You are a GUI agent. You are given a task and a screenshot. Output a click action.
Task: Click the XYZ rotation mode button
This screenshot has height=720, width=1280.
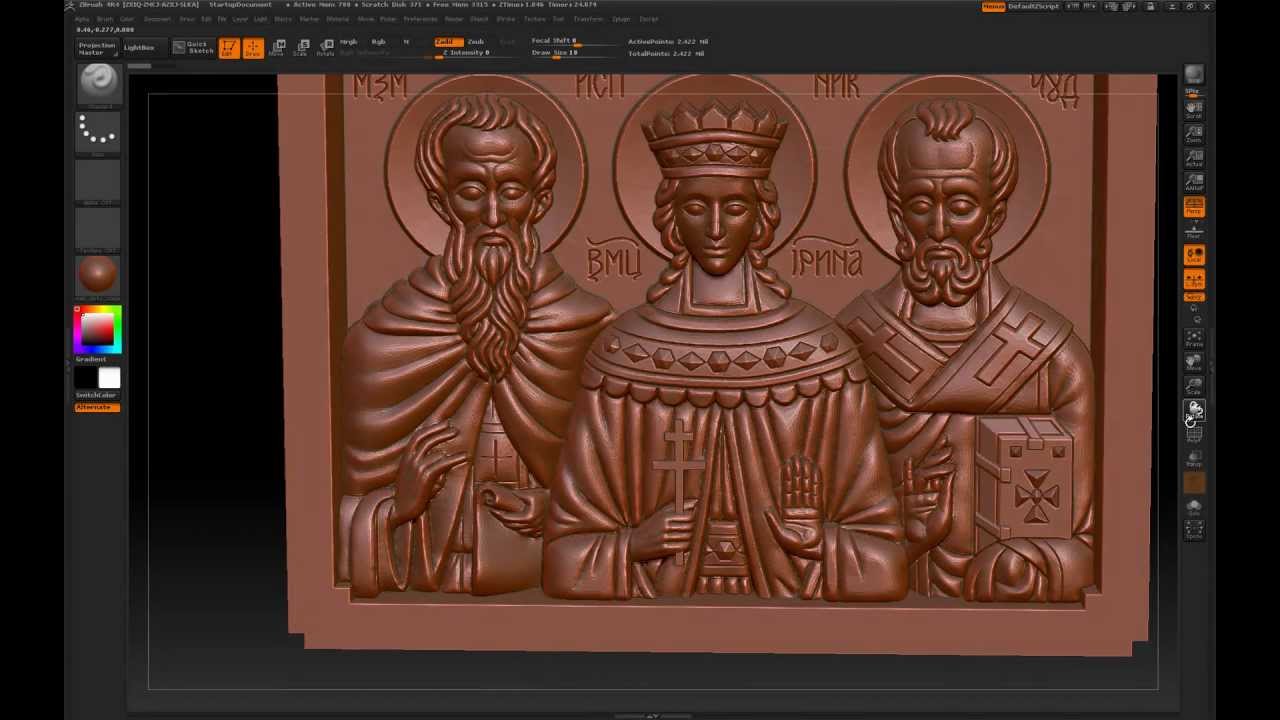click(x=1194, y=296)
